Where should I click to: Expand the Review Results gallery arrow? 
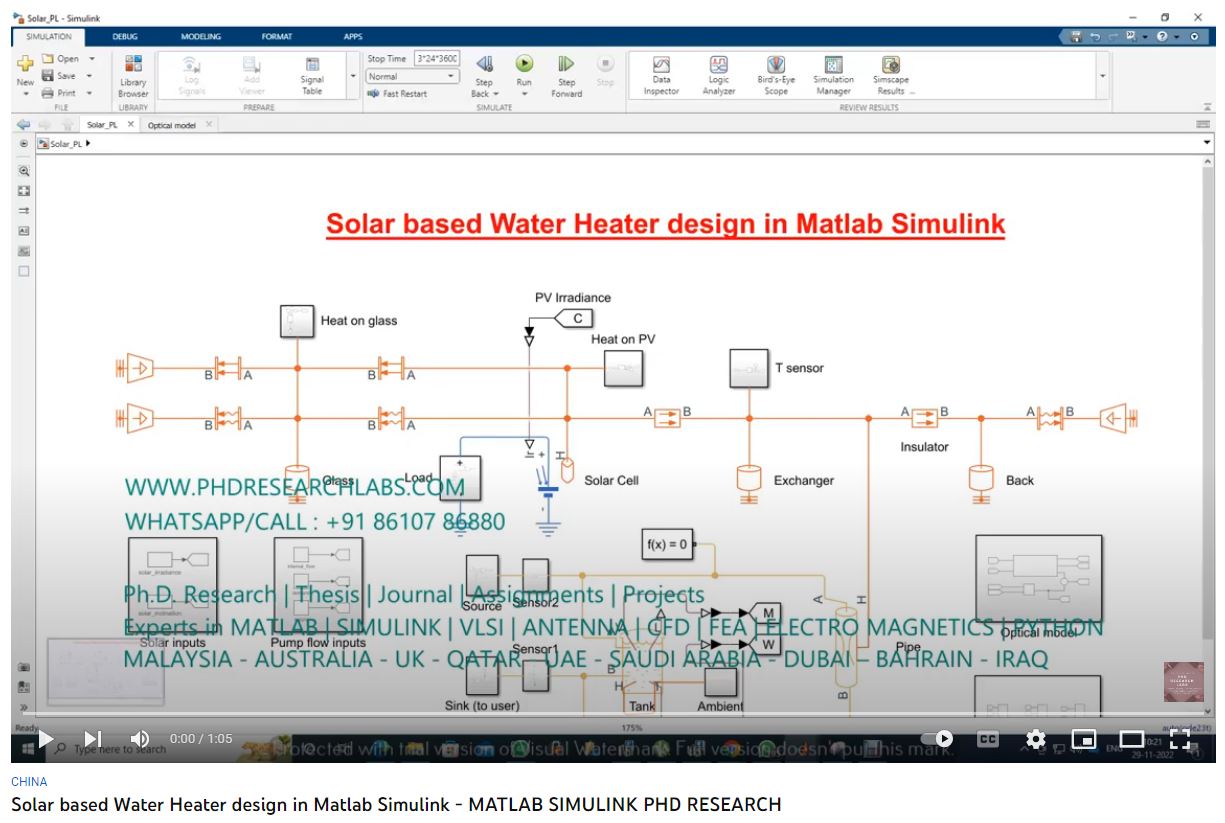click(1103, 76)
